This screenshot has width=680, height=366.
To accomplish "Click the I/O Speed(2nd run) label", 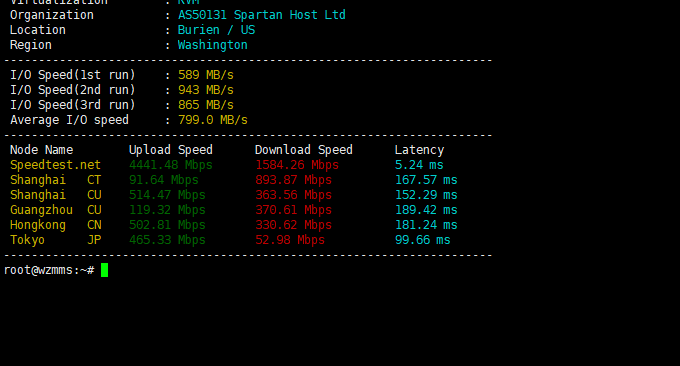I will pos(73,90).
